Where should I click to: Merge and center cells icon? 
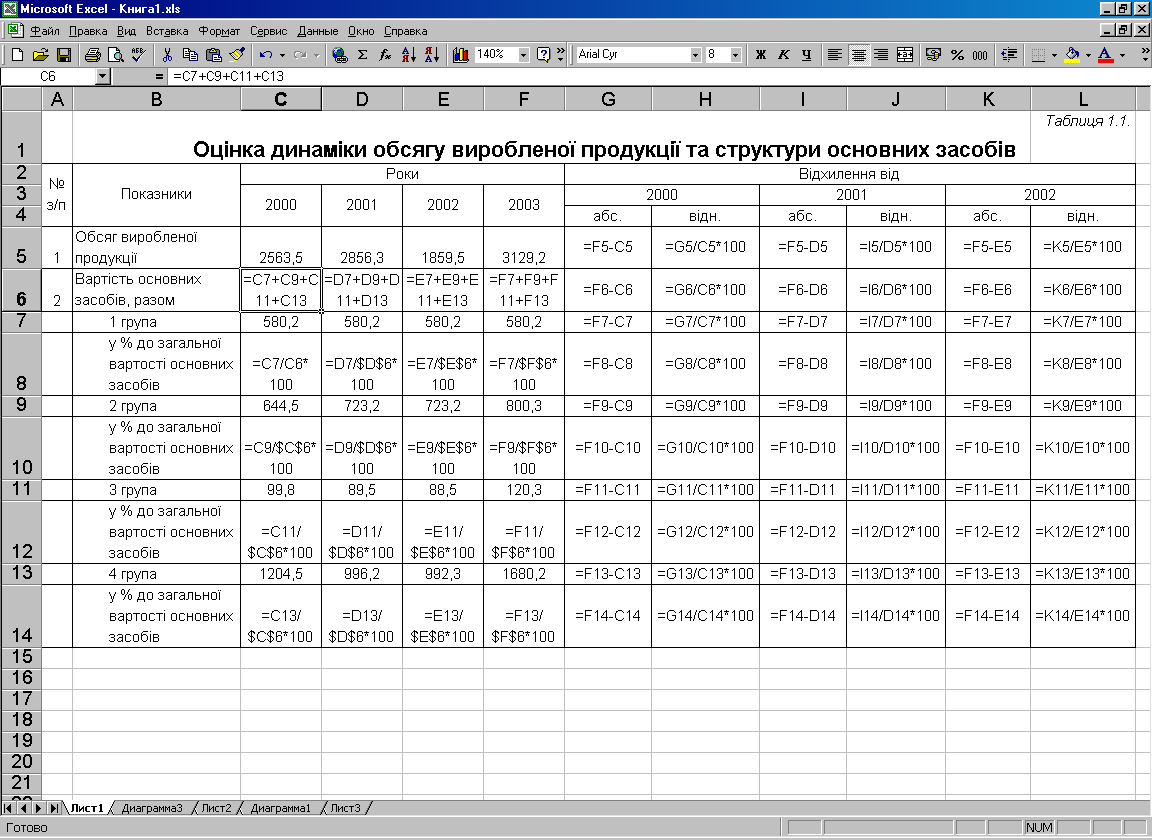tap(905, 54)
